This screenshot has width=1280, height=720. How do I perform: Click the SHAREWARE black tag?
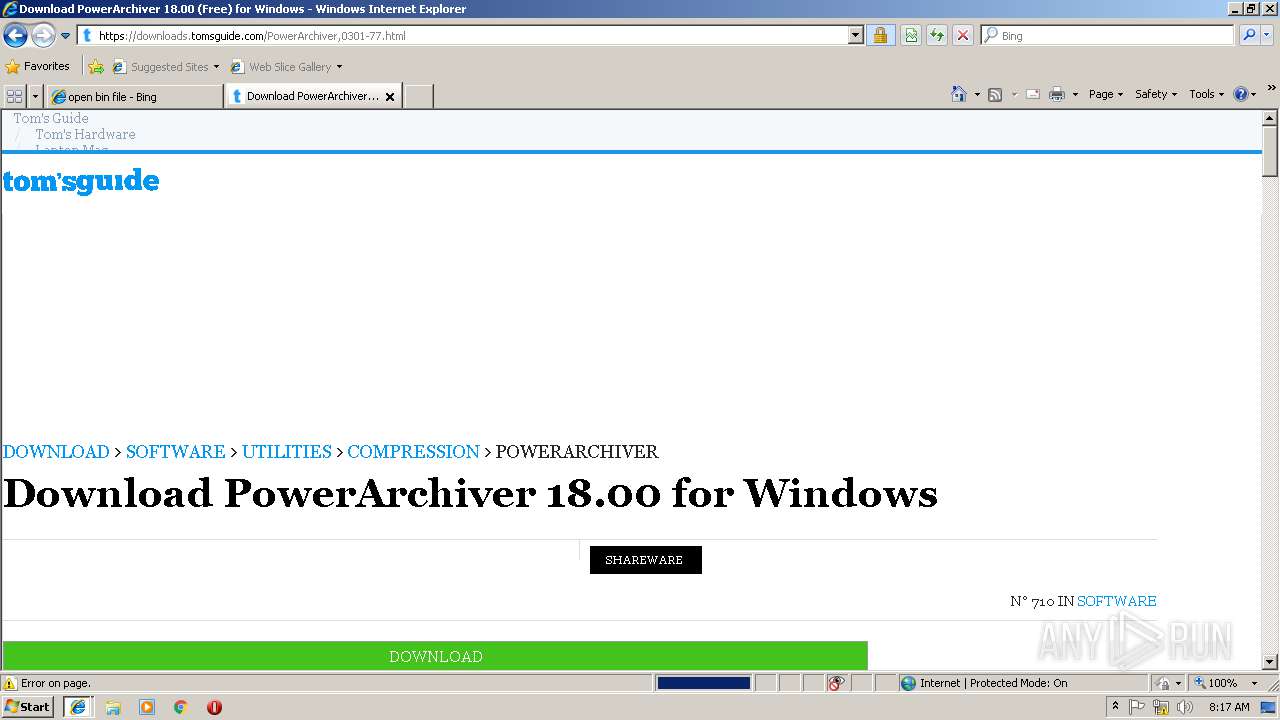(645, 560)
